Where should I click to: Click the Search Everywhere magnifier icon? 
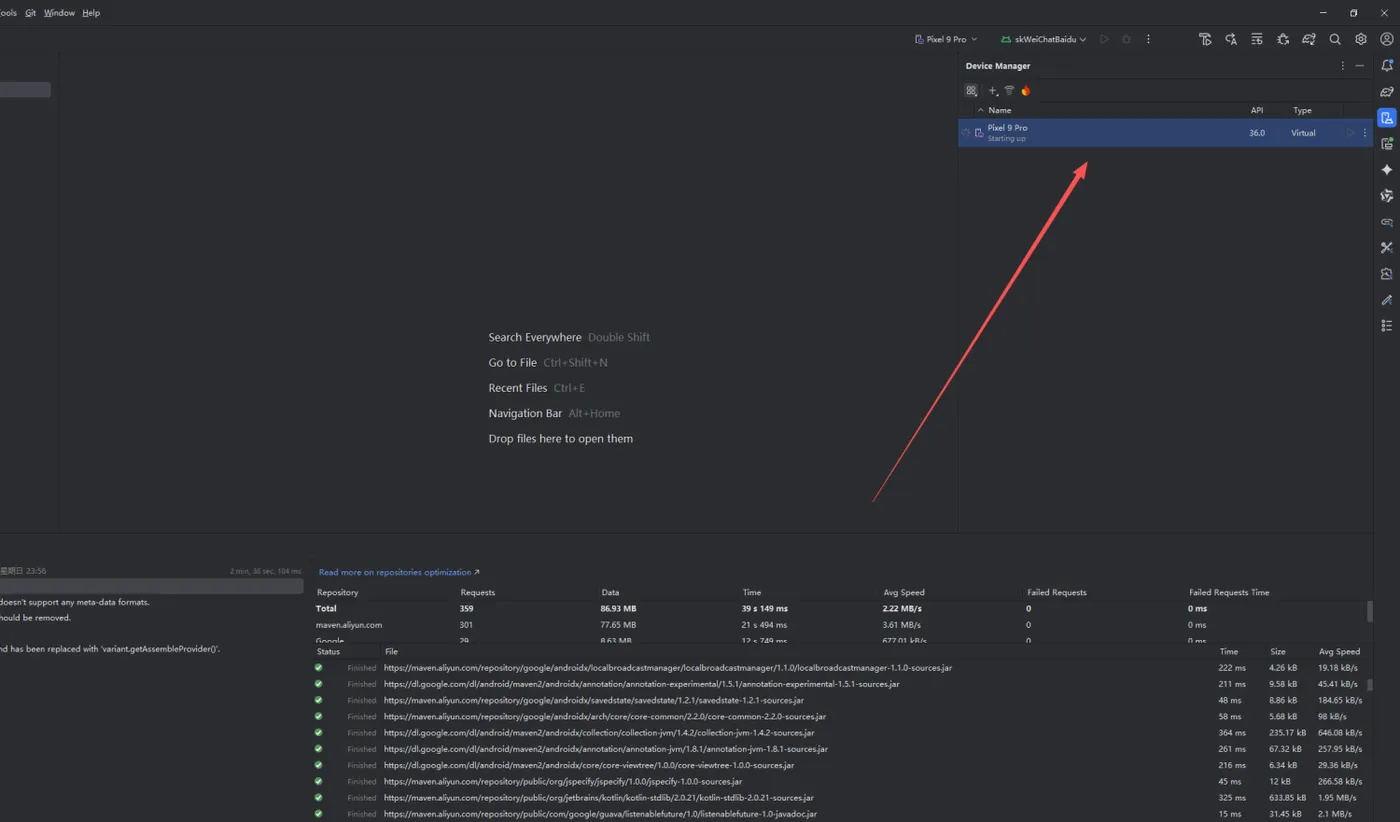[x=1335, y=39]
